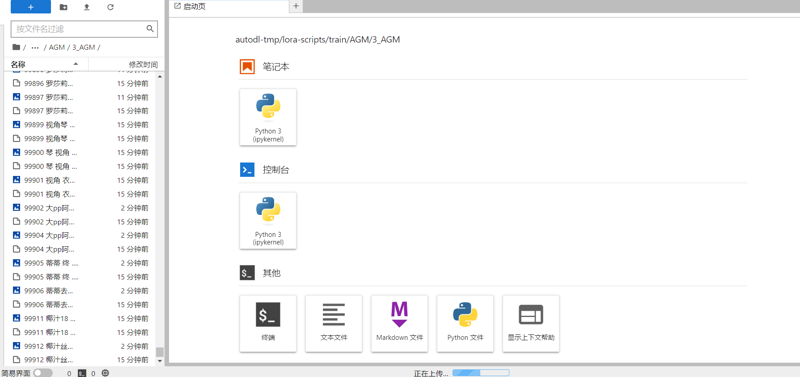Select file 99896 罗莎莉 in the list
This screenshot has width=800, height=377.
tap(82, 83)
